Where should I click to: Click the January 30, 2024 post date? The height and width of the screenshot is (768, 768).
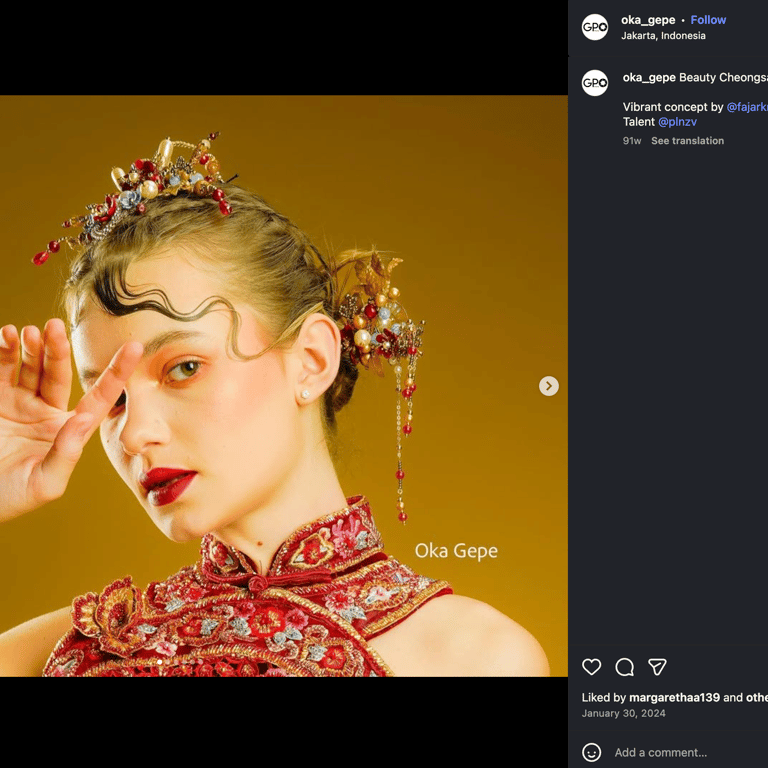click(623, 714)
